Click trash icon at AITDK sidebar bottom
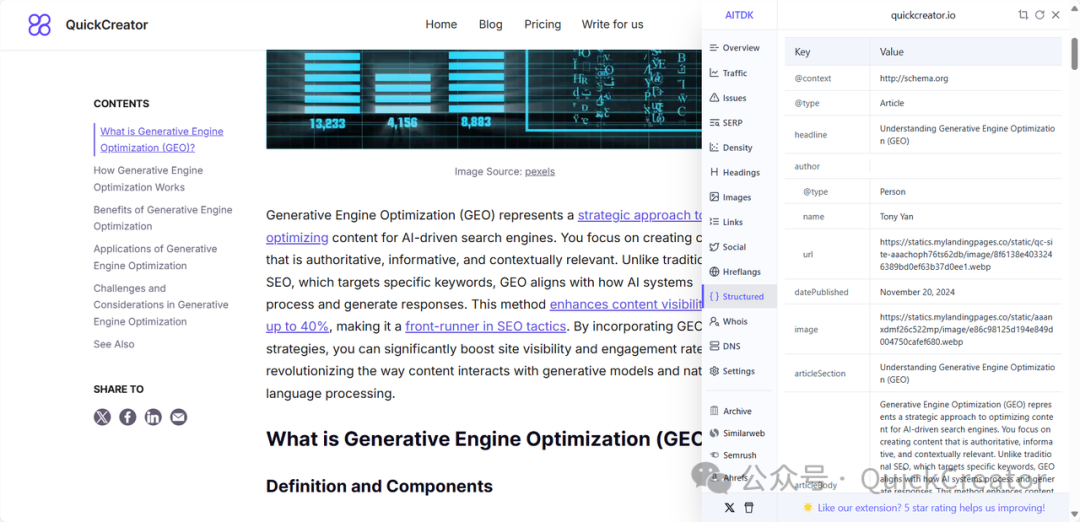Viewport: 1080px width, 522px height. click(x=749, y=508)
